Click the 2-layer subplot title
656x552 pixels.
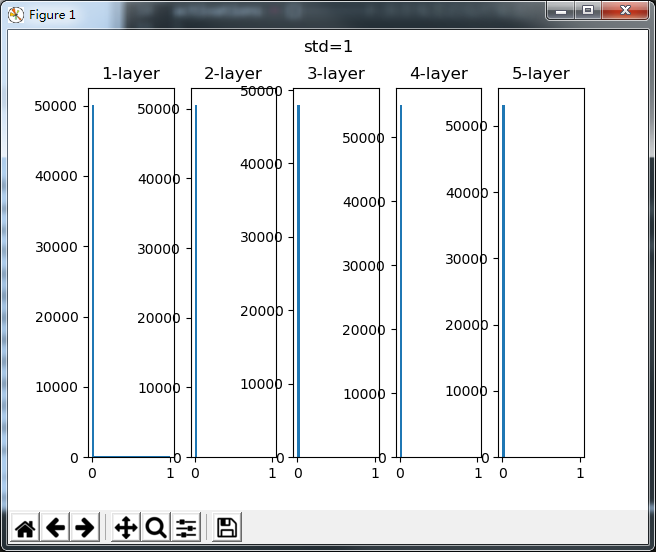(x=233, y=74)
